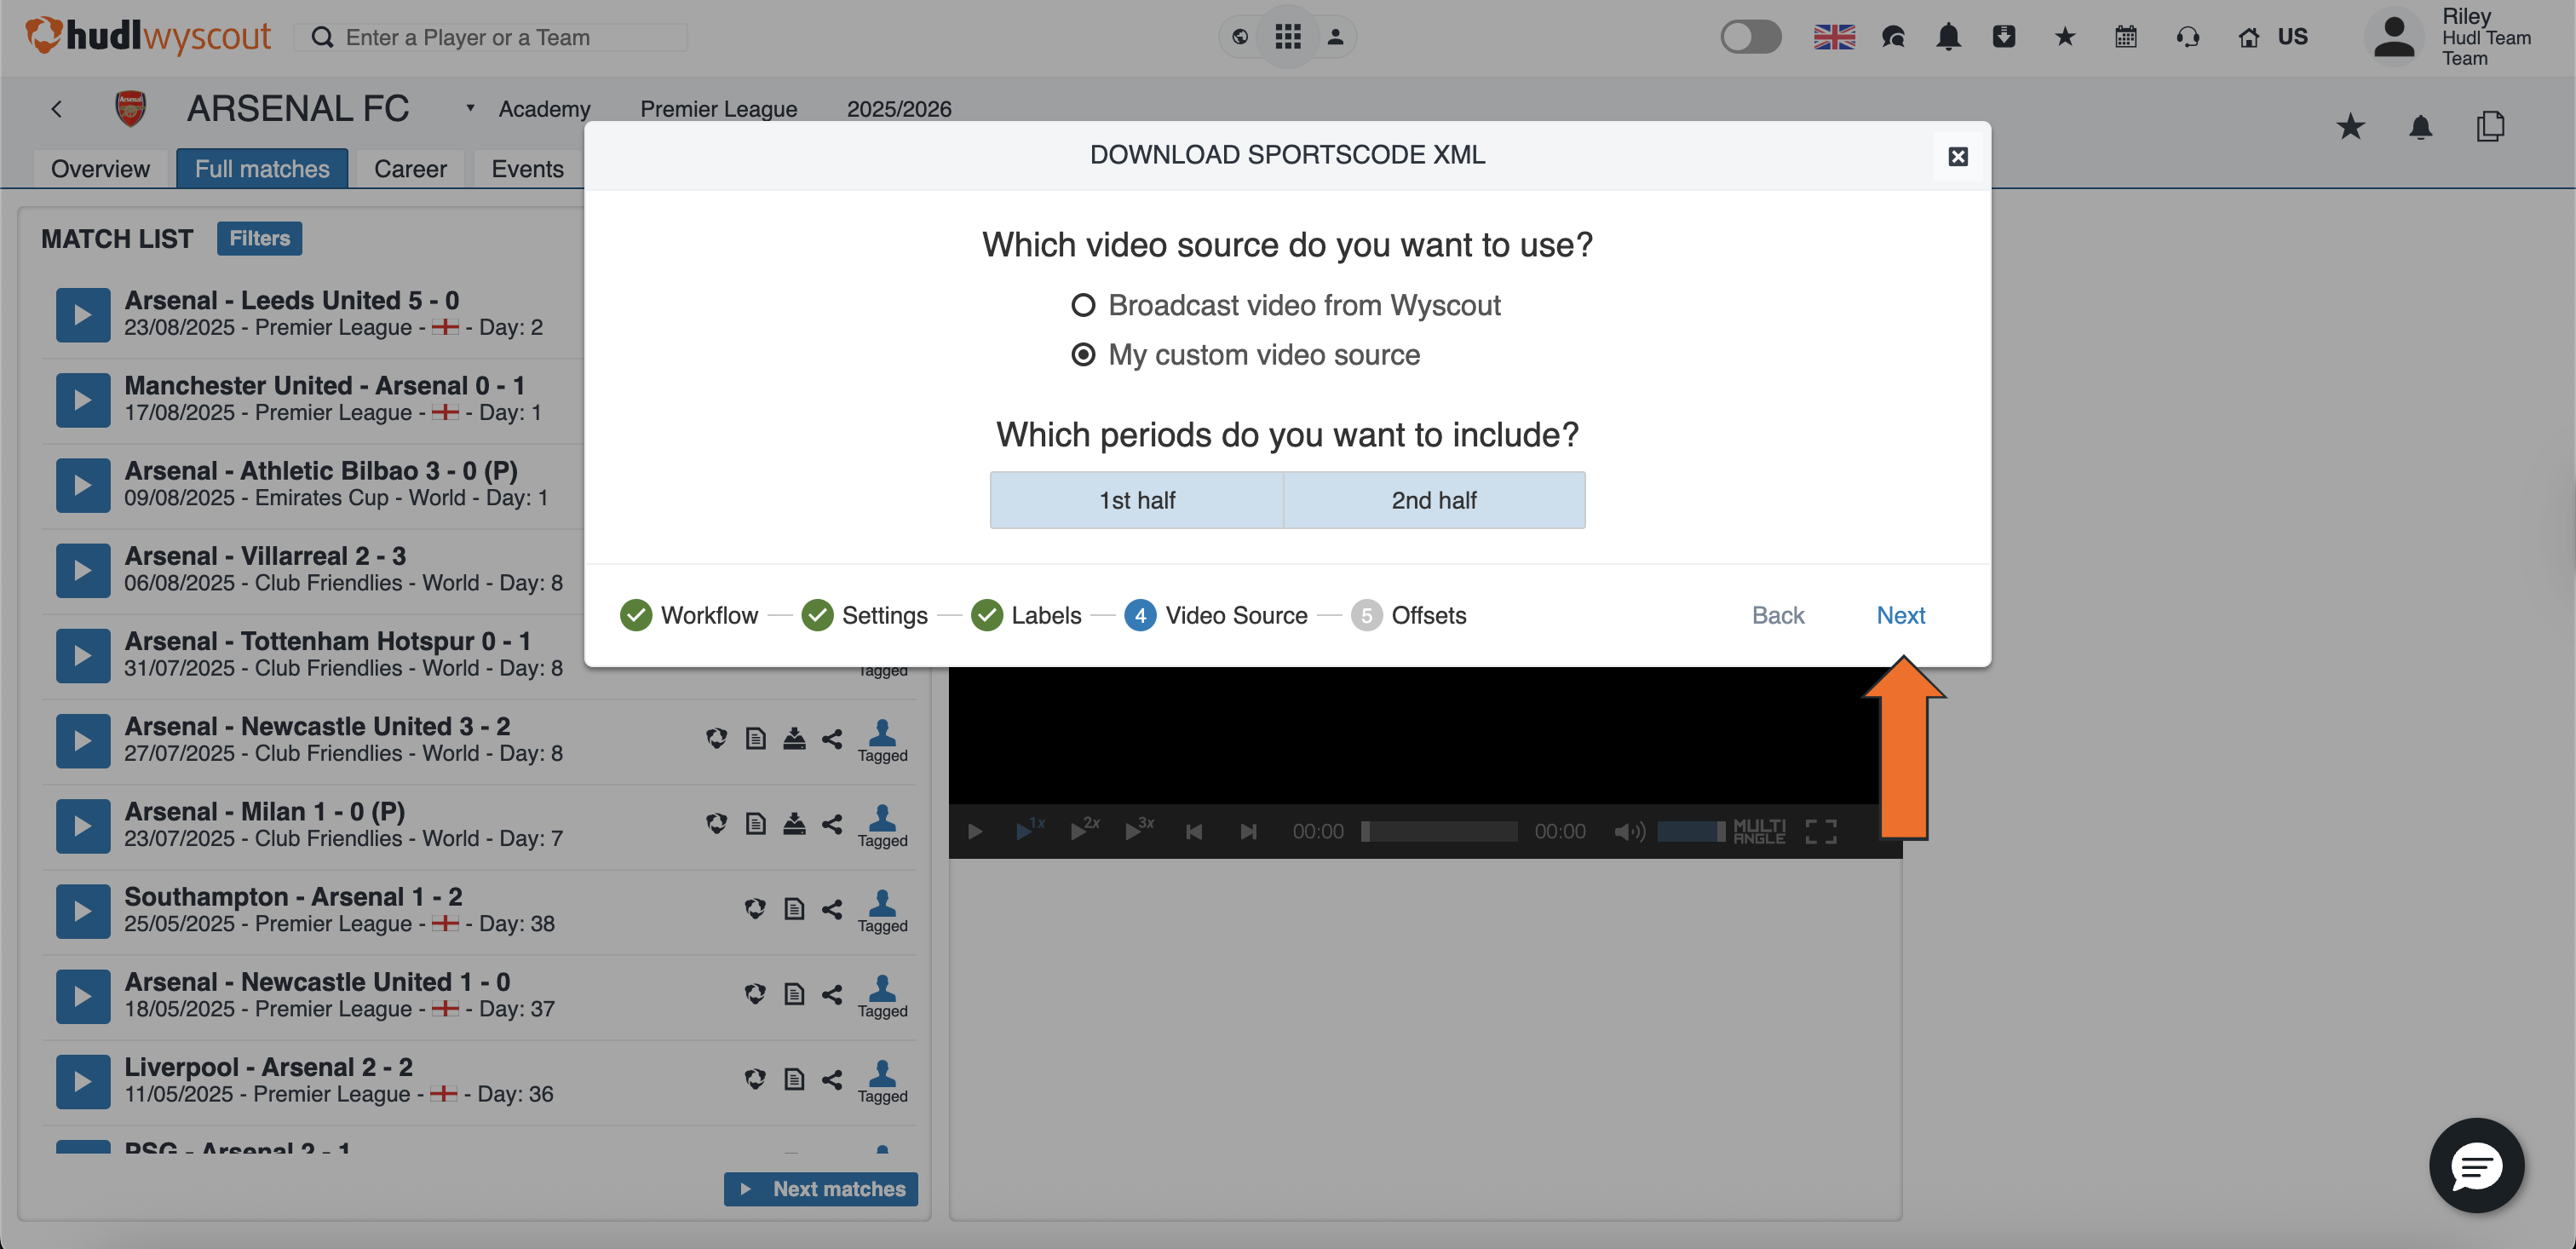Favorite Arsenal FC with the star icon
Image resolution: width=2576 pixels, height=1249 pixels.
[2350, 127]
